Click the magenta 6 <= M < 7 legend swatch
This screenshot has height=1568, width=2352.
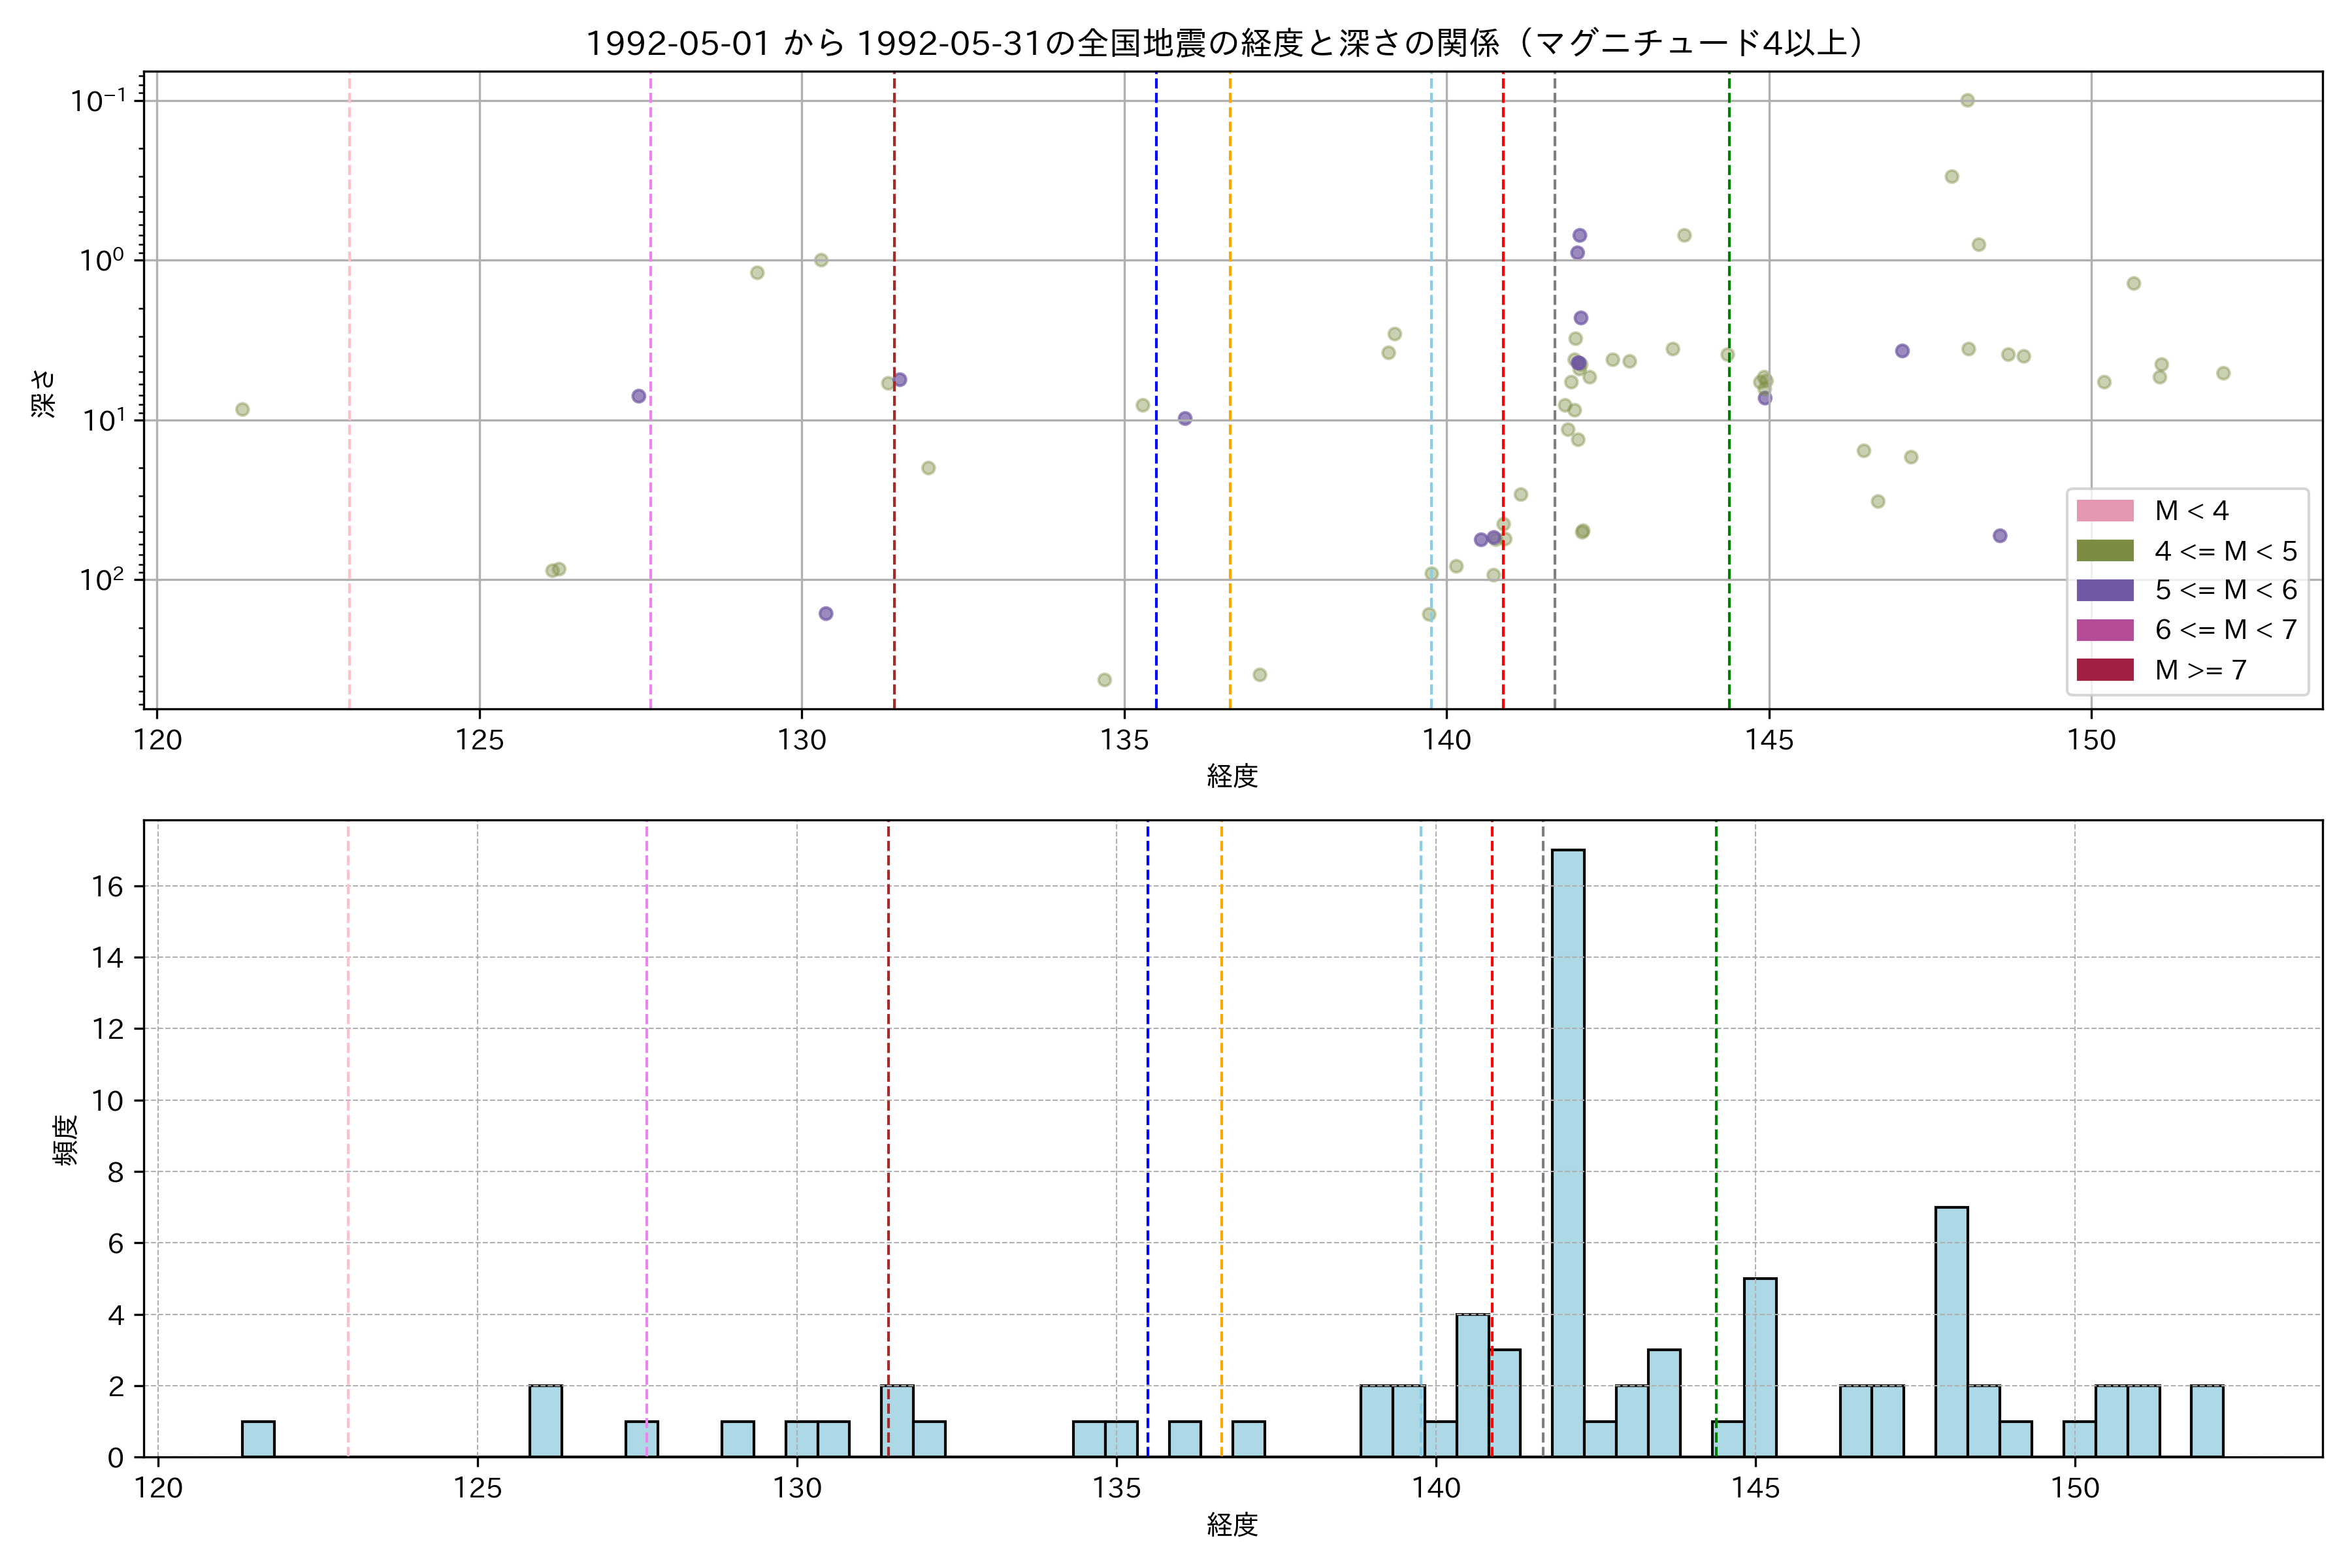pyautogui.click(x=2104, y=630)
